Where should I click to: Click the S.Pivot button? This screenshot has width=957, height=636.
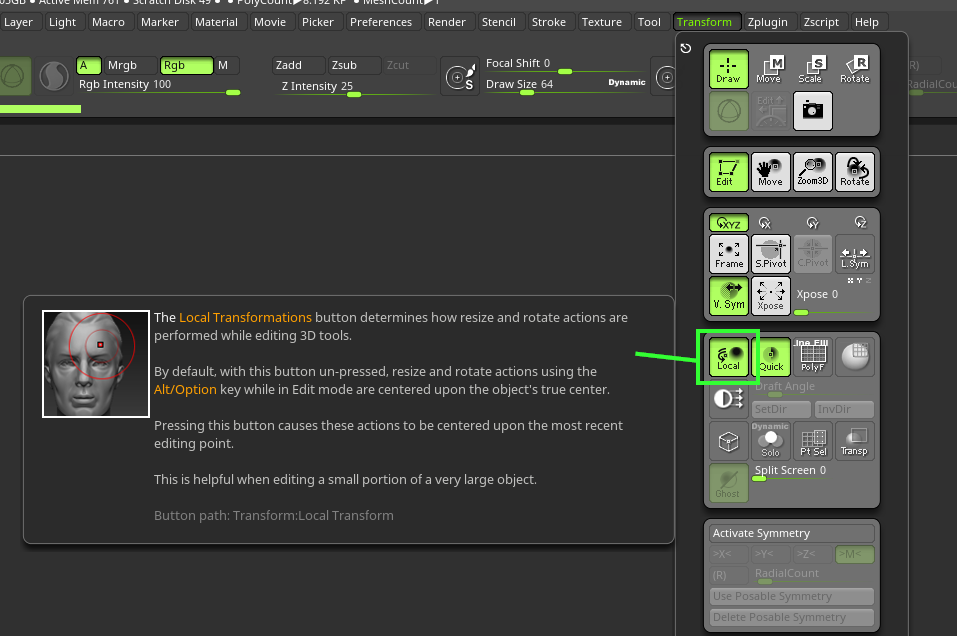[770, 254]
